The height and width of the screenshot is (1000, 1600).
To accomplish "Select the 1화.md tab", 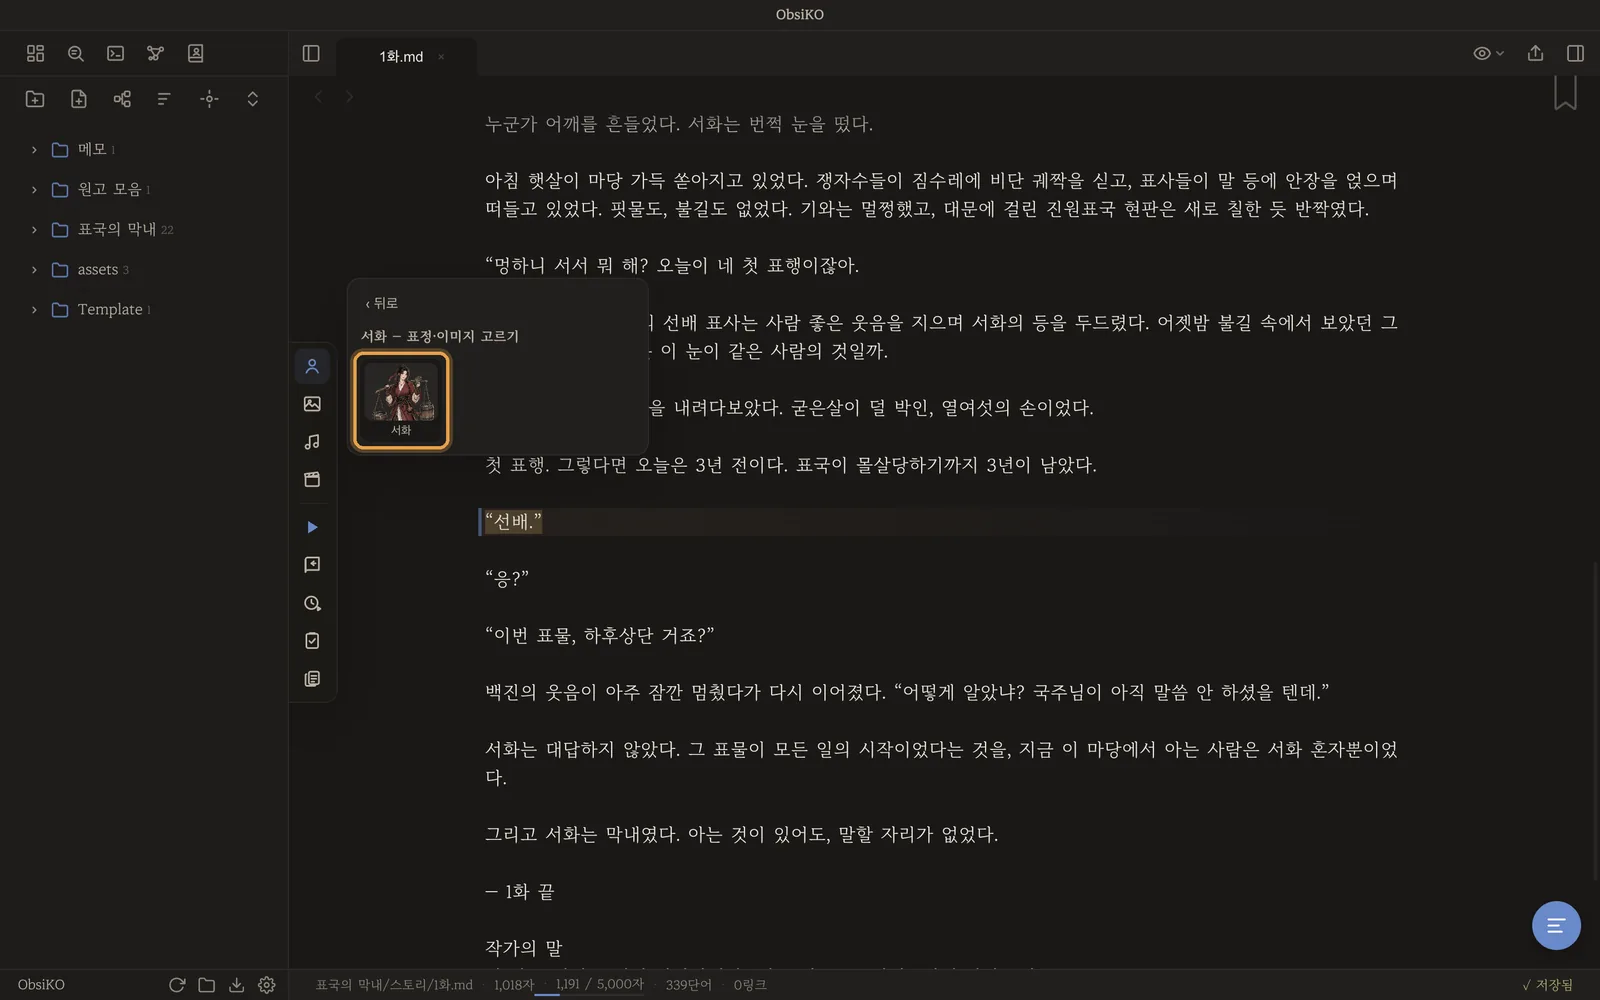I will coord(401,57).
